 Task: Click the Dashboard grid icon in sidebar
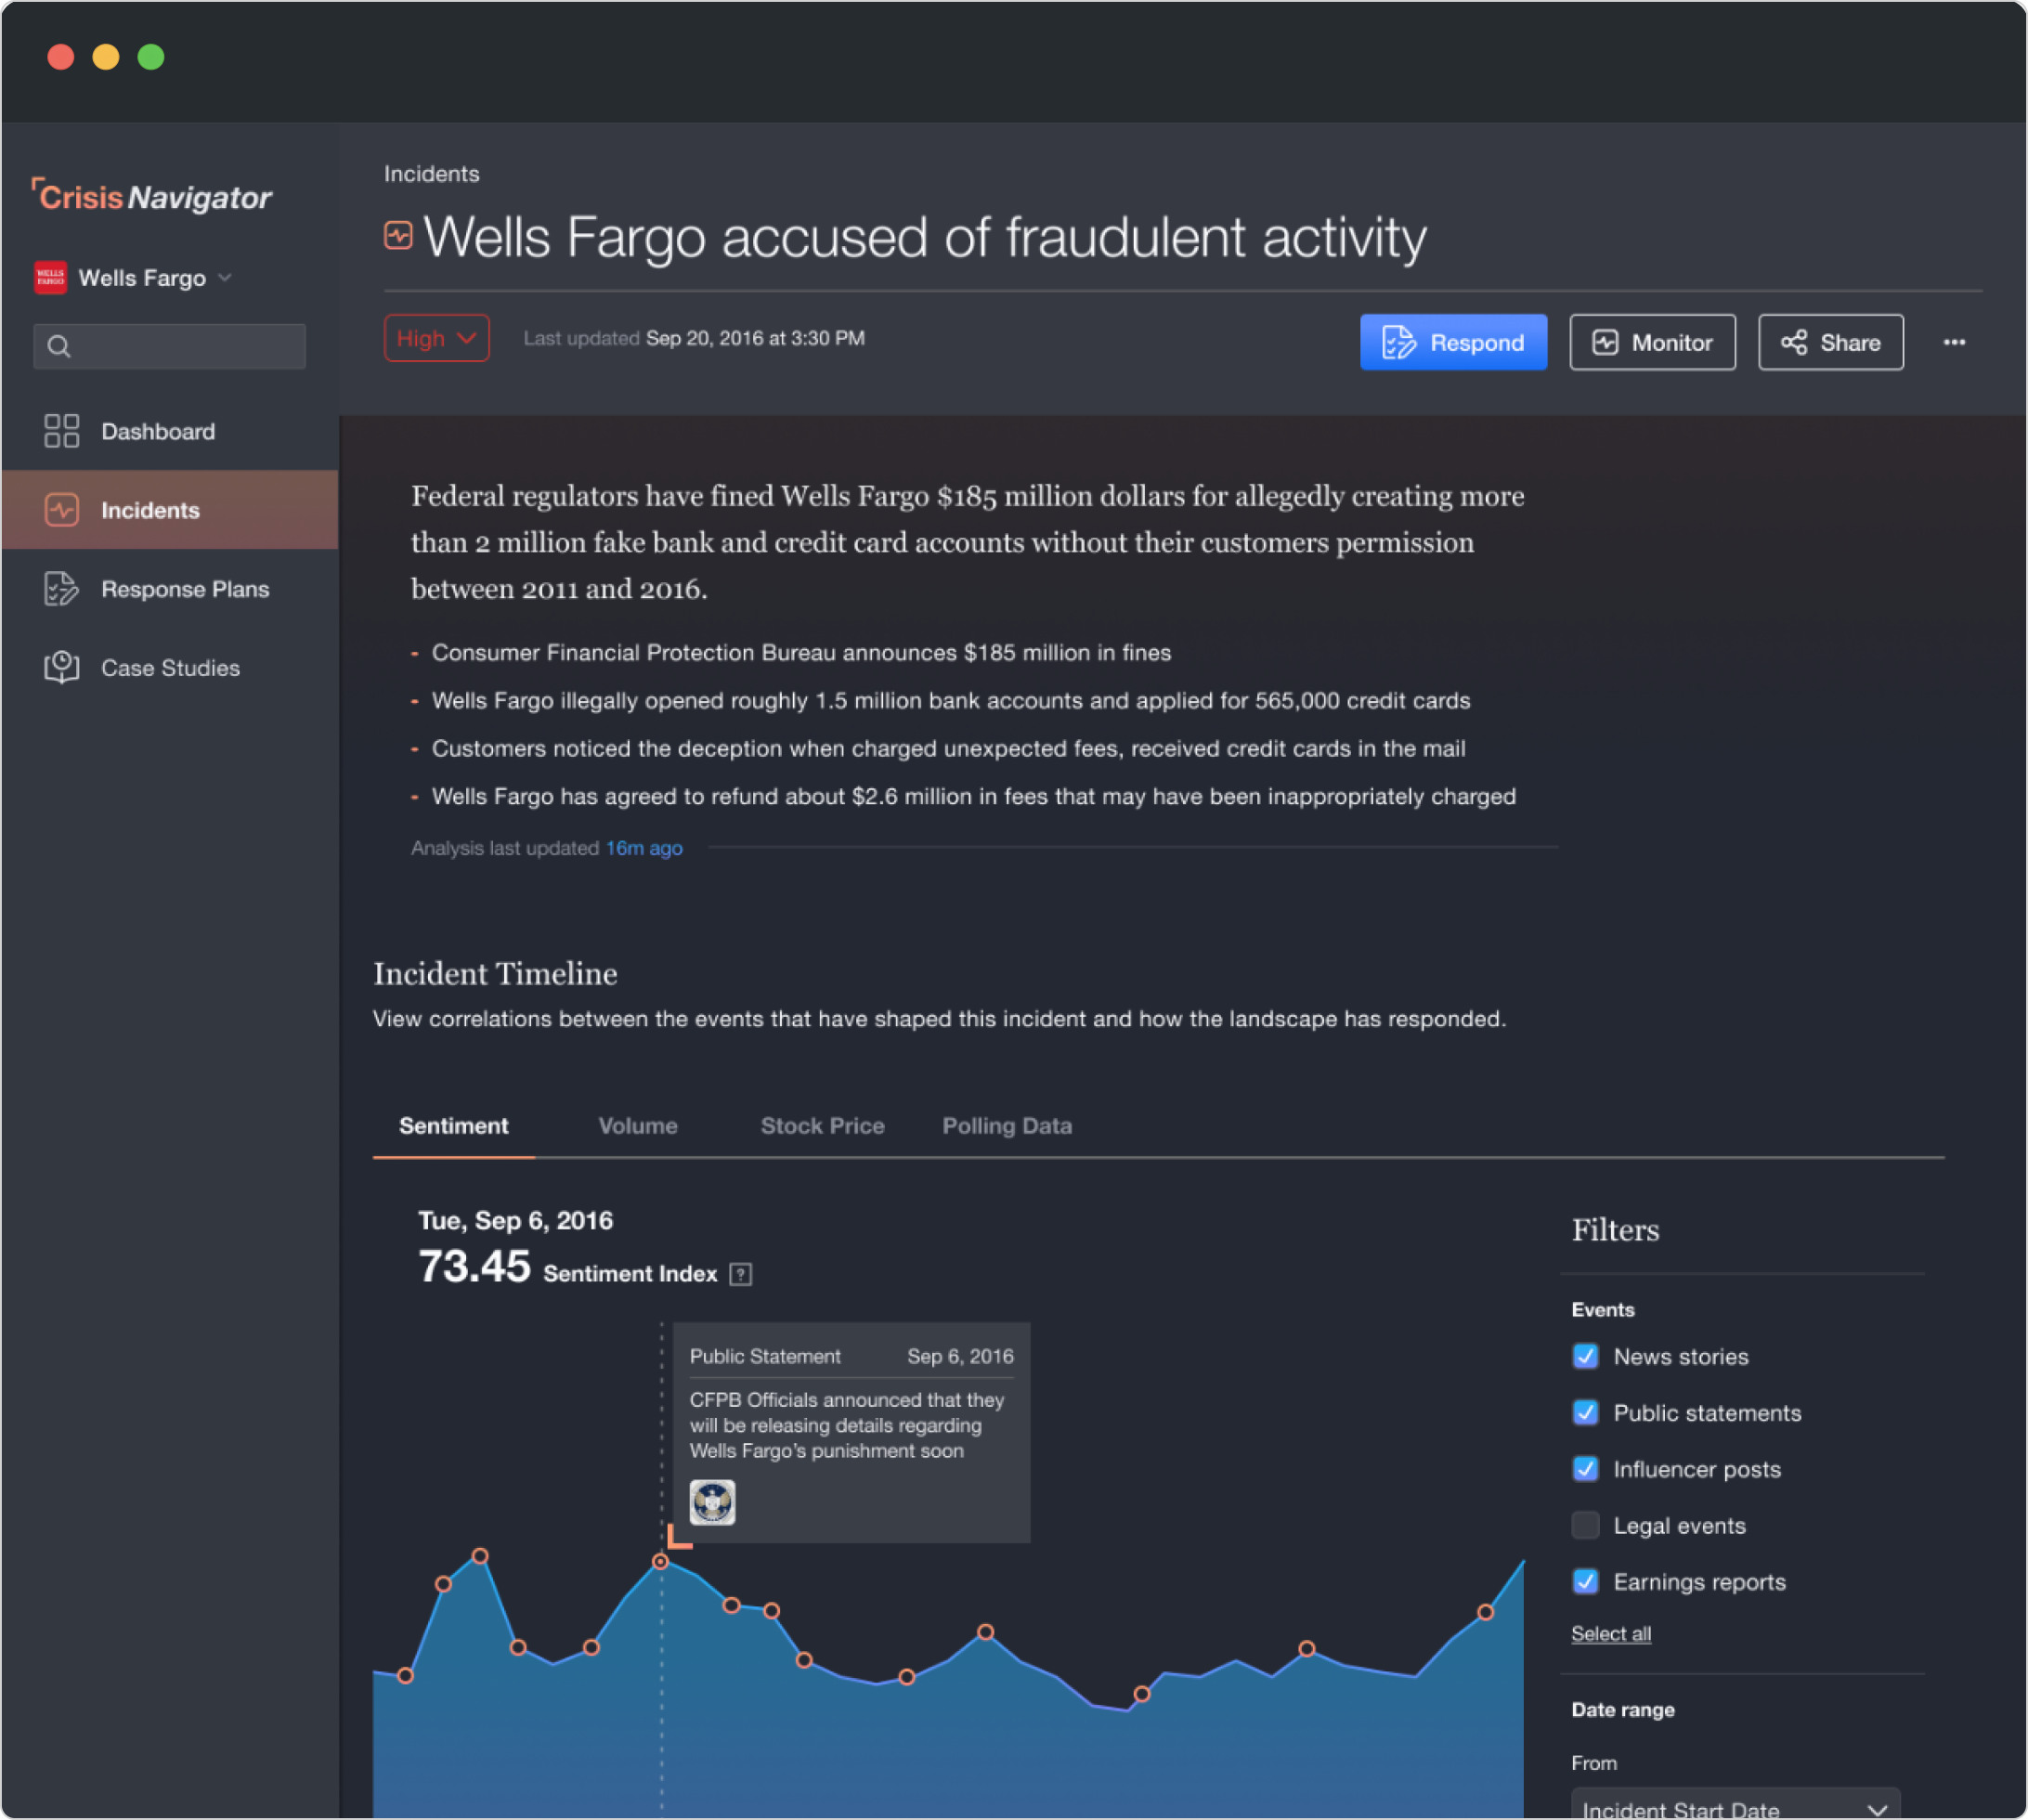(x=61, y=431)
